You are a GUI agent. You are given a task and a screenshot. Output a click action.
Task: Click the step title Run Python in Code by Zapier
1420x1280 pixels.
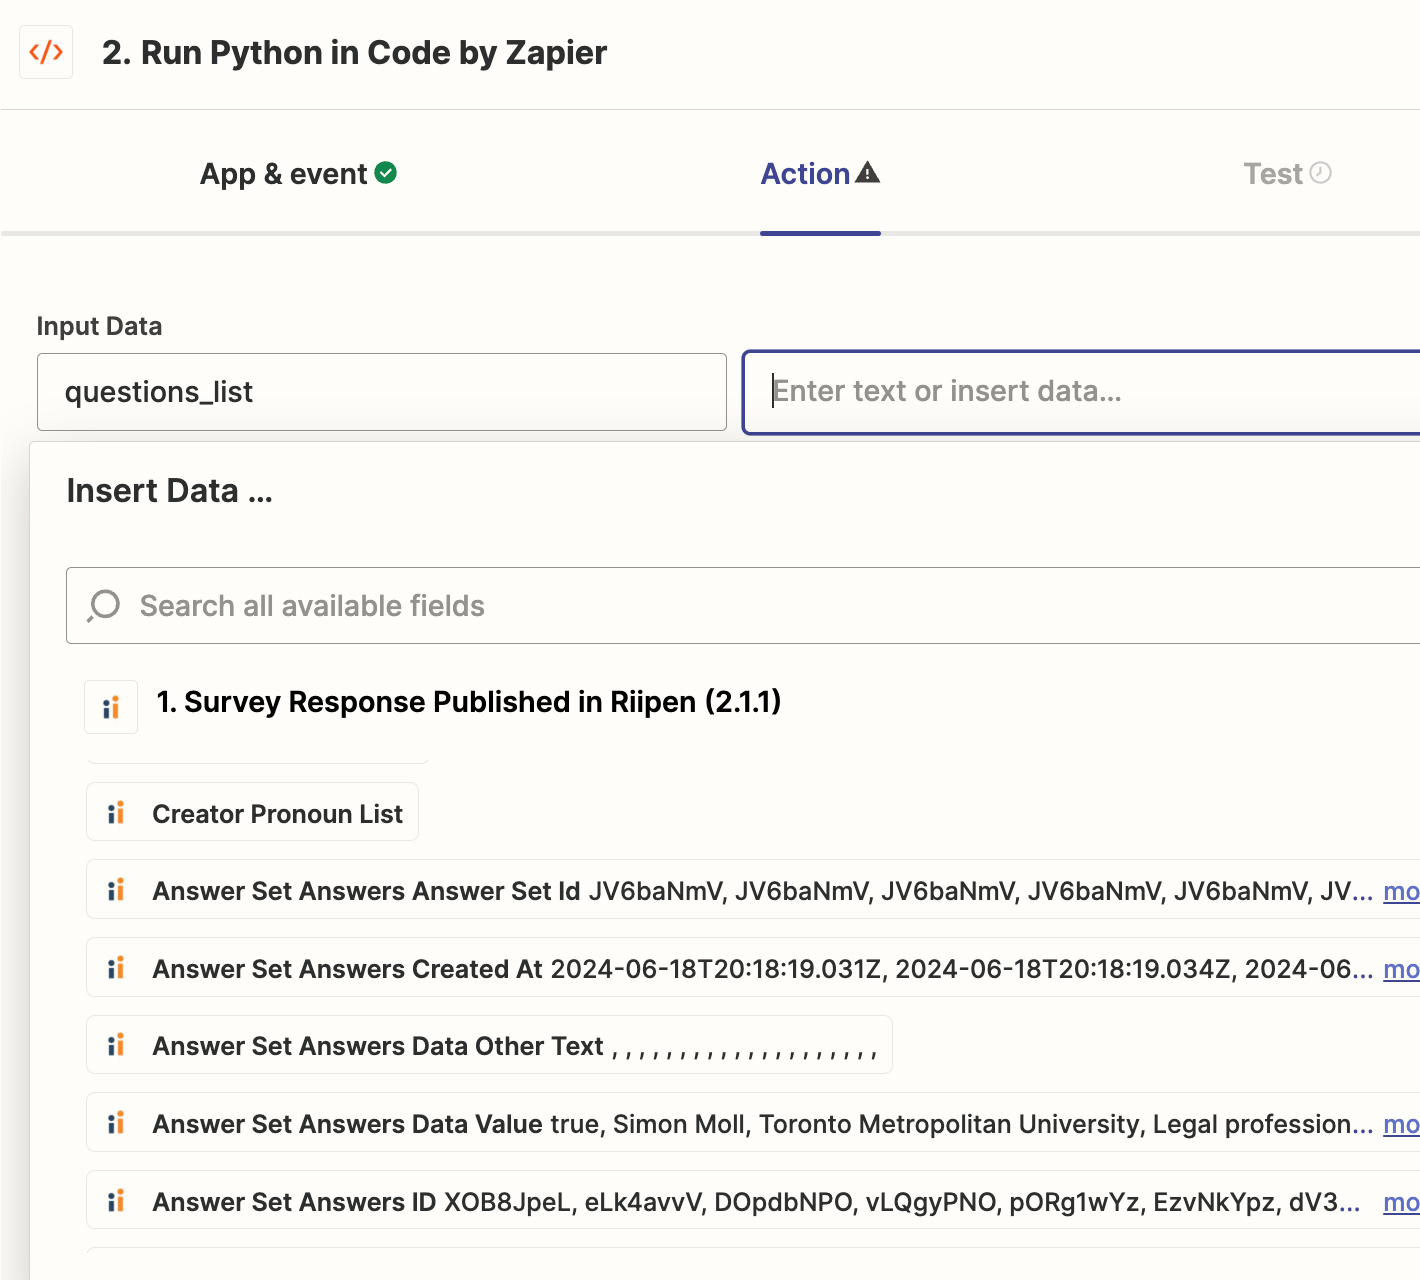[x=354, y=52]
